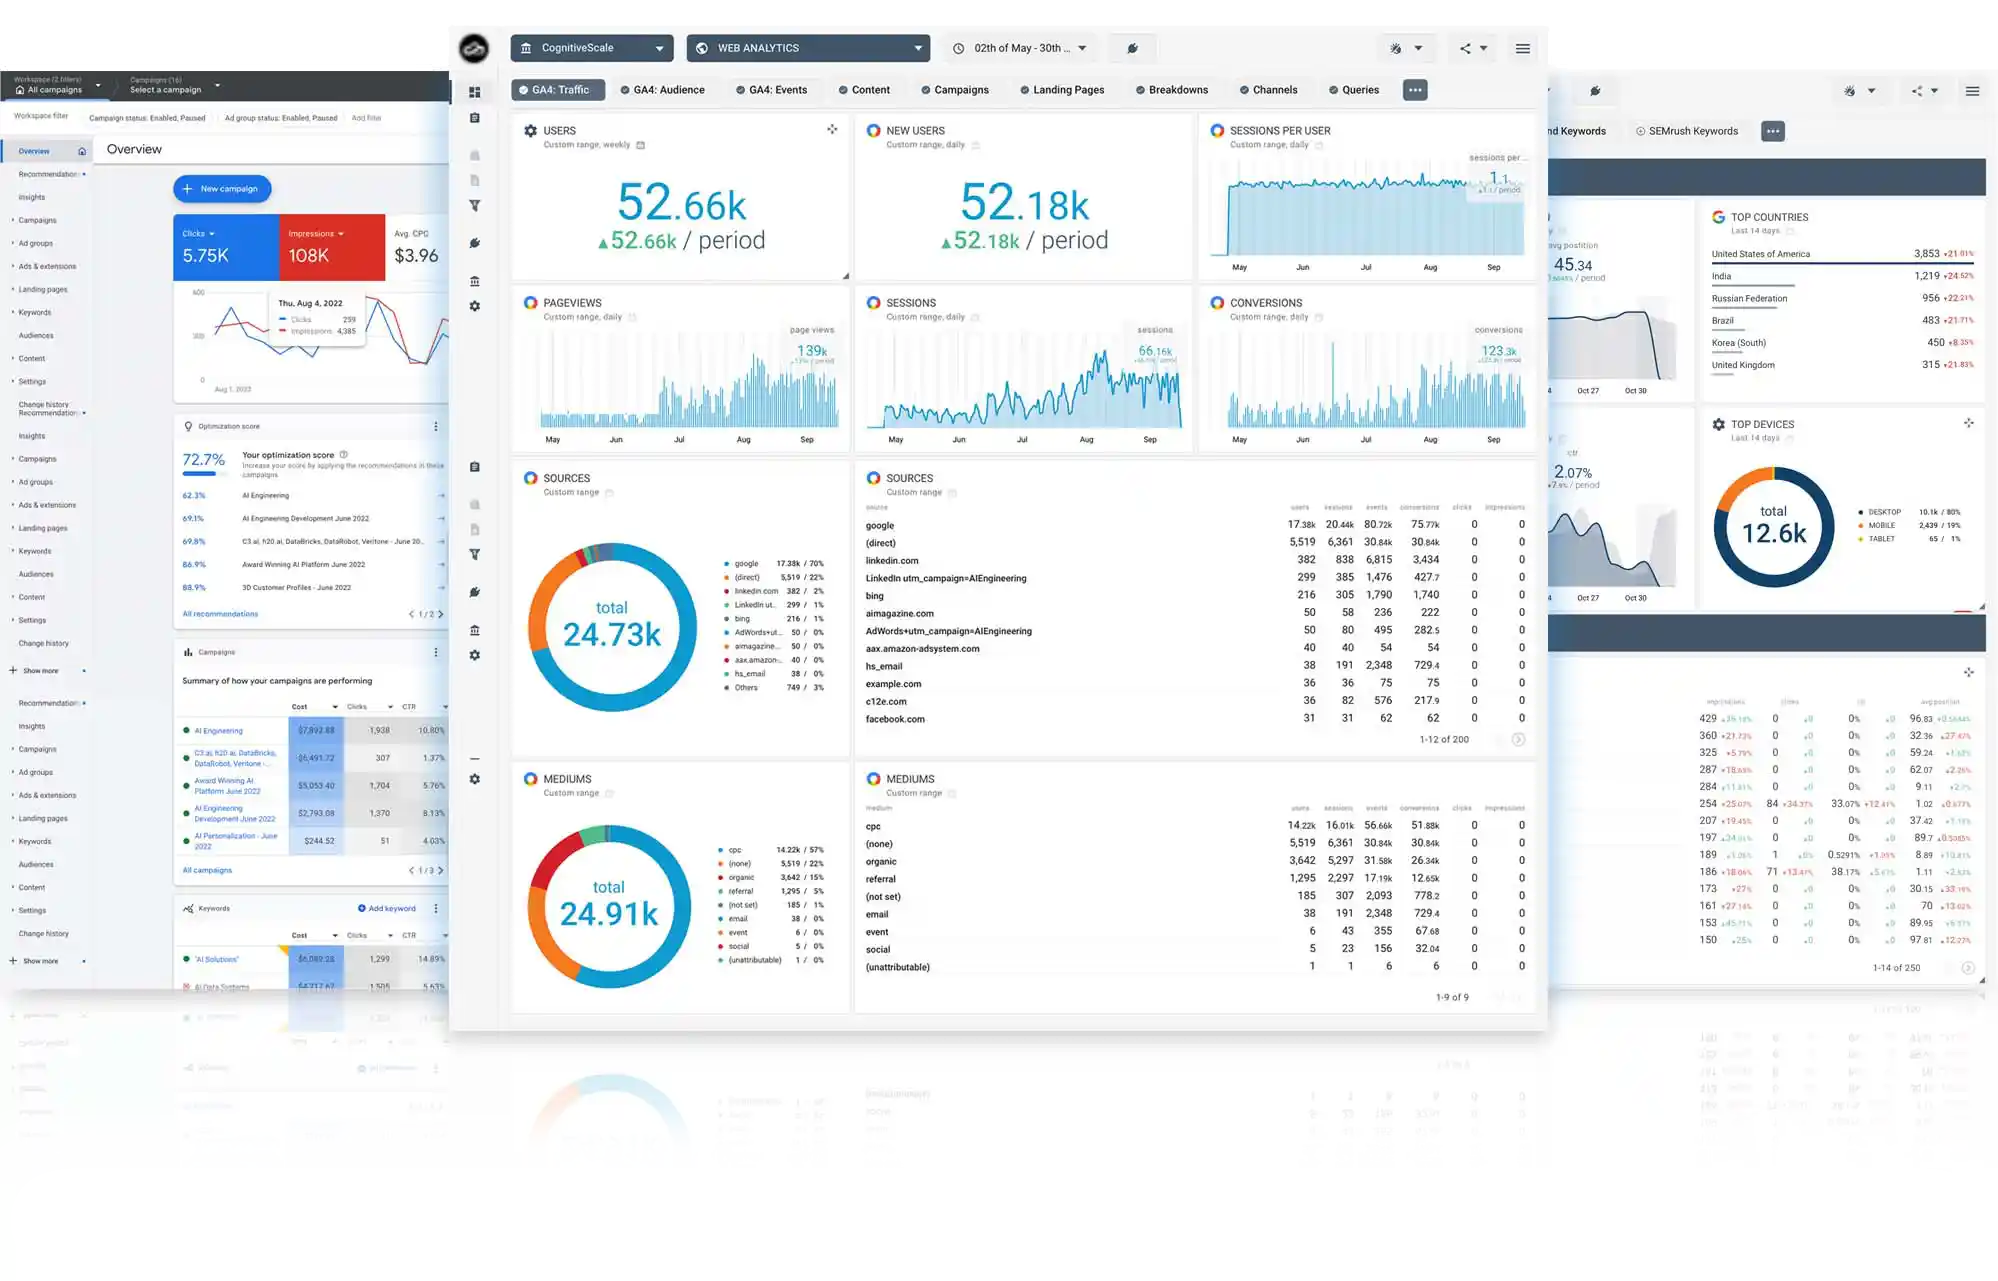Click the round logo in the center dashboard header
1998x1281 pixels.
click(x=474, y=48)
